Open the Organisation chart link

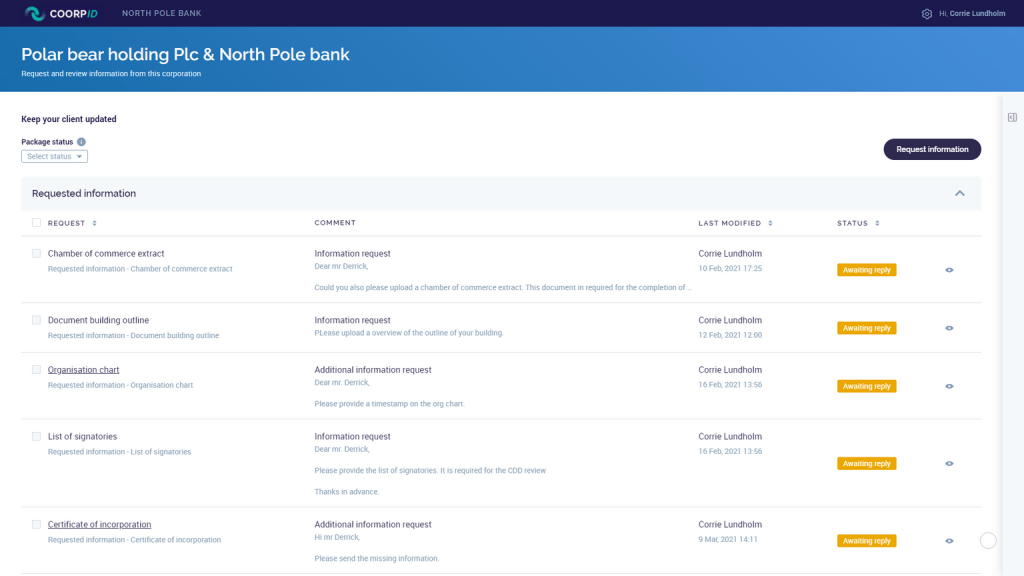[83, 370]
